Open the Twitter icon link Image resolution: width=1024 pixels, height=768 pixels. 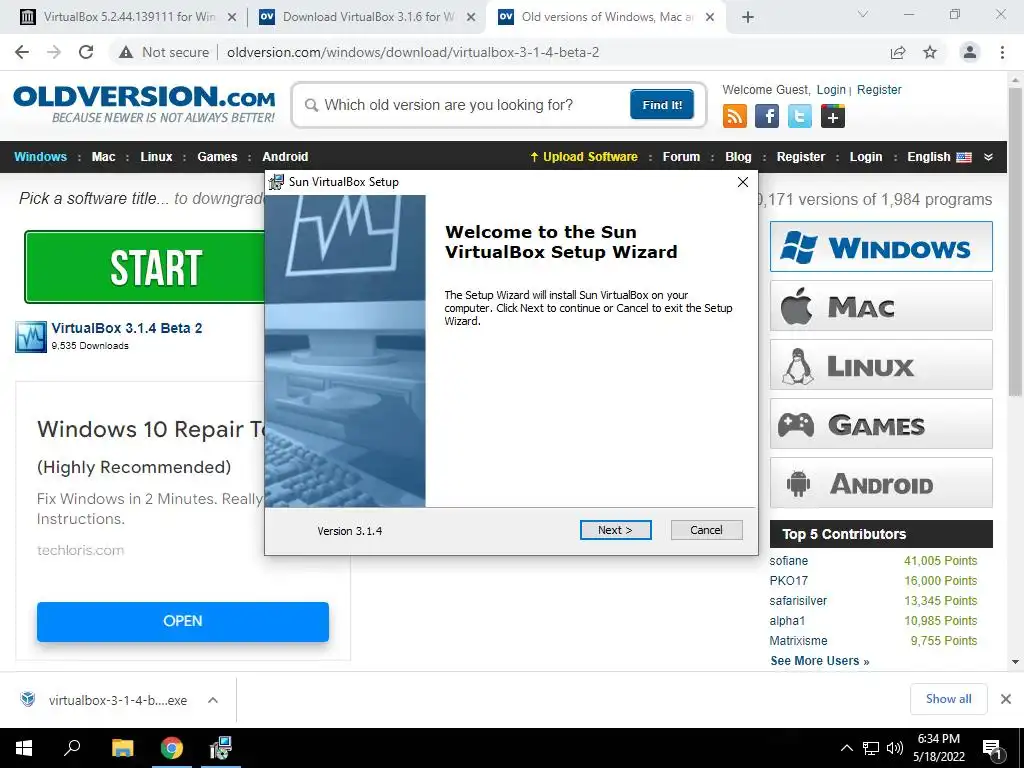tap(799, 116)
